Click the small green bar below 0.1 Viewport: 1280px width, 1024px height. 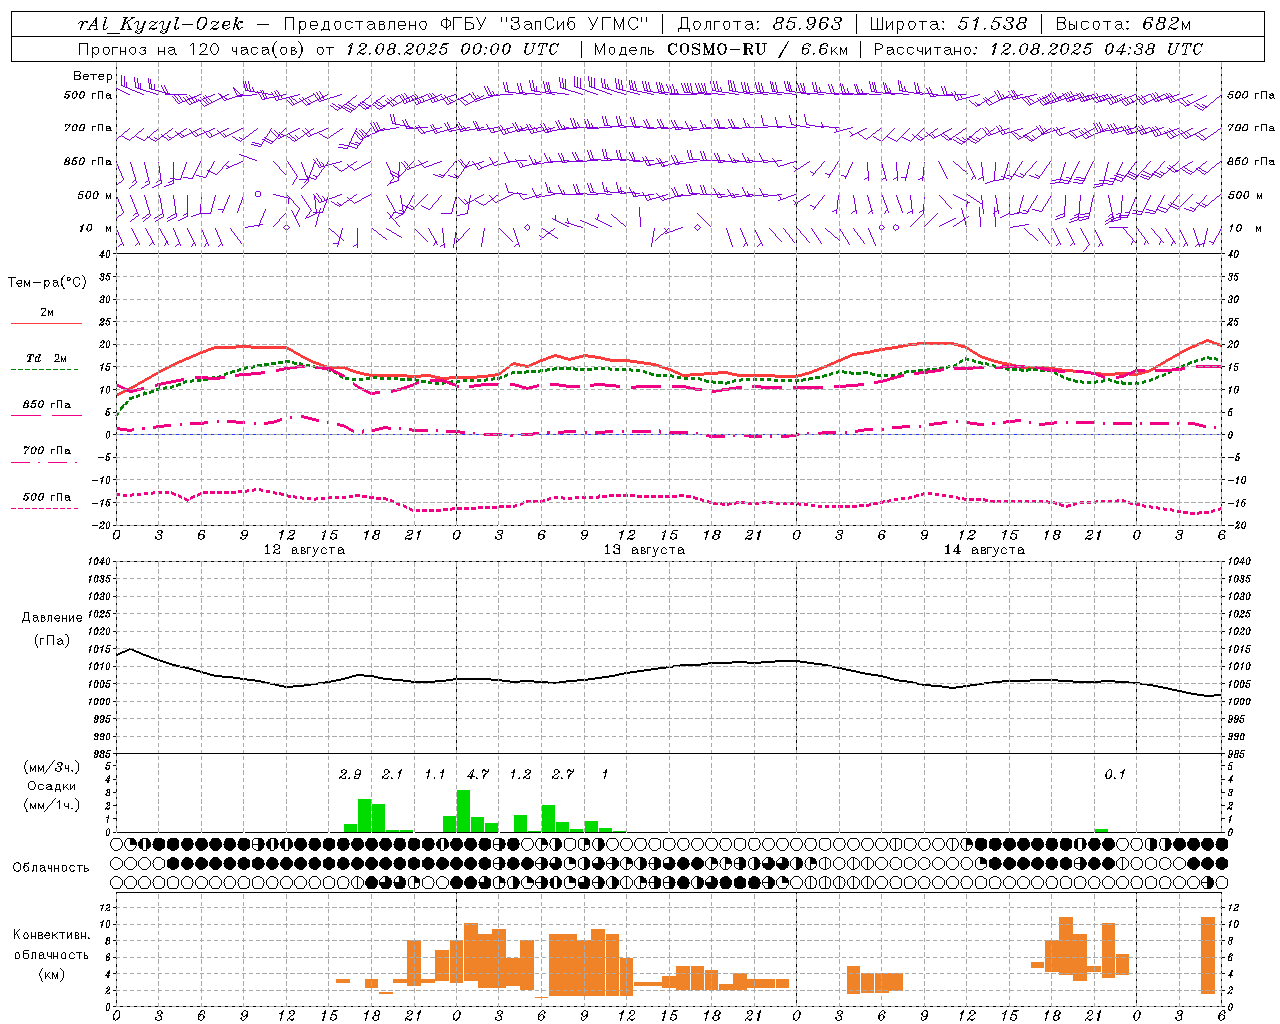point(1101,830)
